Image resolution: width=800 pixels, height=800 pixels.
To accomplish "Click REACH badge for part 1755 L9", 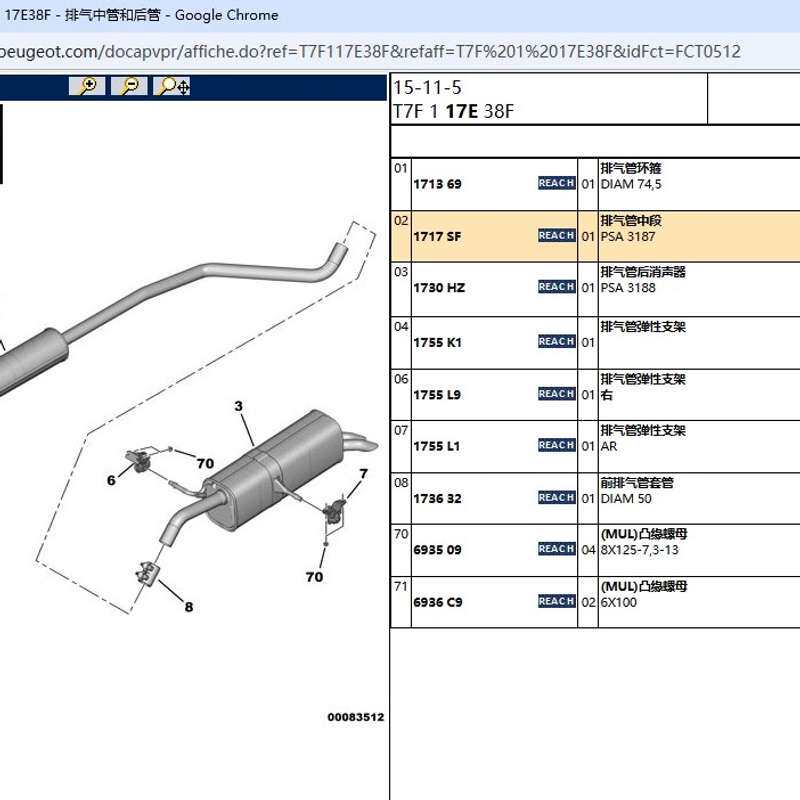I will [x=557, y=394].
